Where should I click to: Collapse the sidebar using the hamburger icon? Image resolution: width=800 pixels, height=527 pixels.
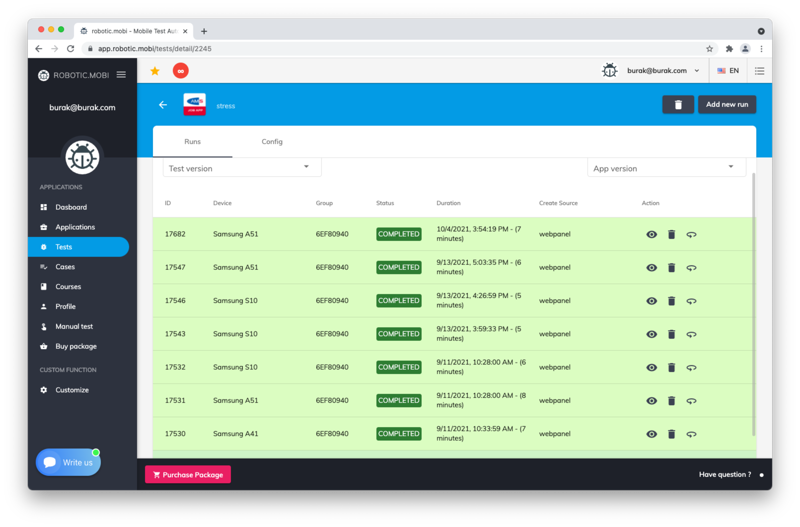pos(121,75)
